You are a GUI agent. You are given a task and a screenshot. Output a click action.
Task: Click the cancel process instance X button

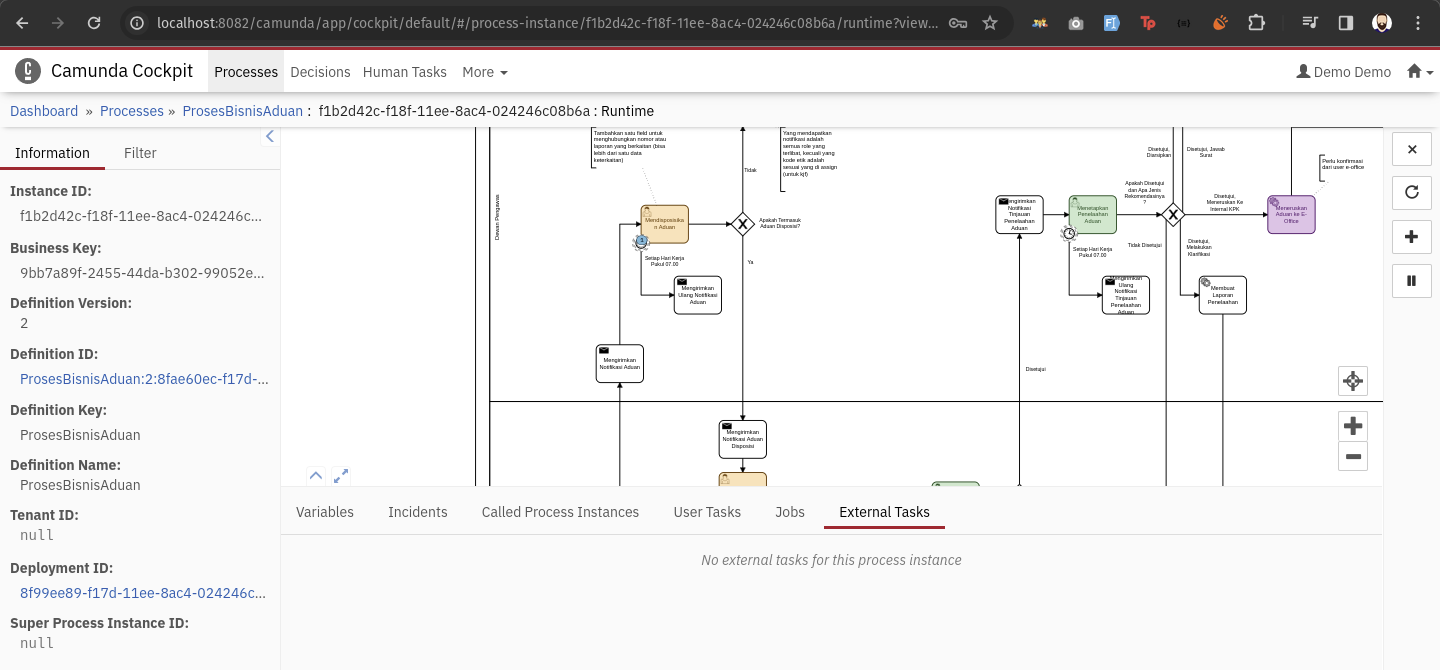coord(1411,149)
